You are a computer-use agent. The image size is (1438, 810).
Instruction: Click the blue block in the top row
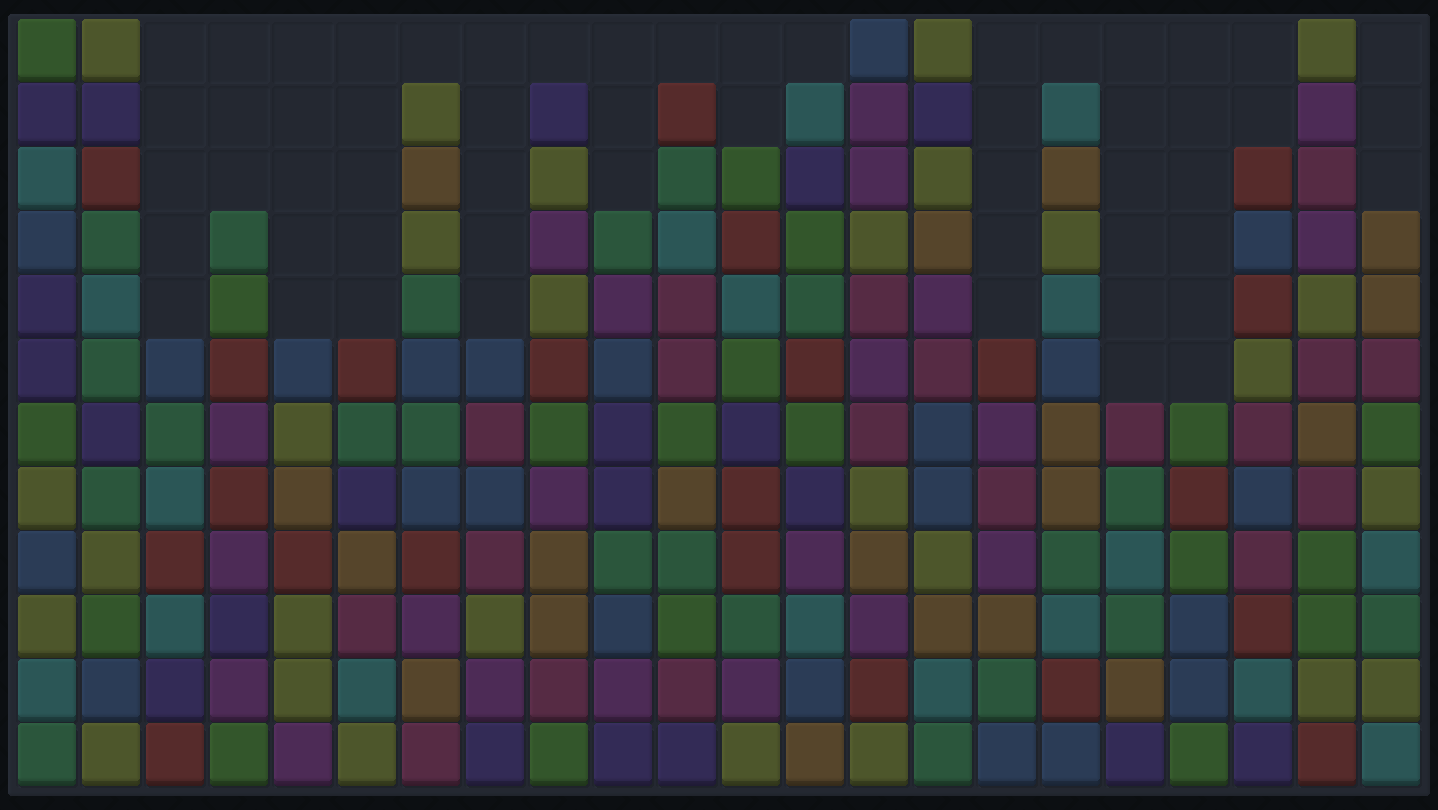click(x=879, y=49)
